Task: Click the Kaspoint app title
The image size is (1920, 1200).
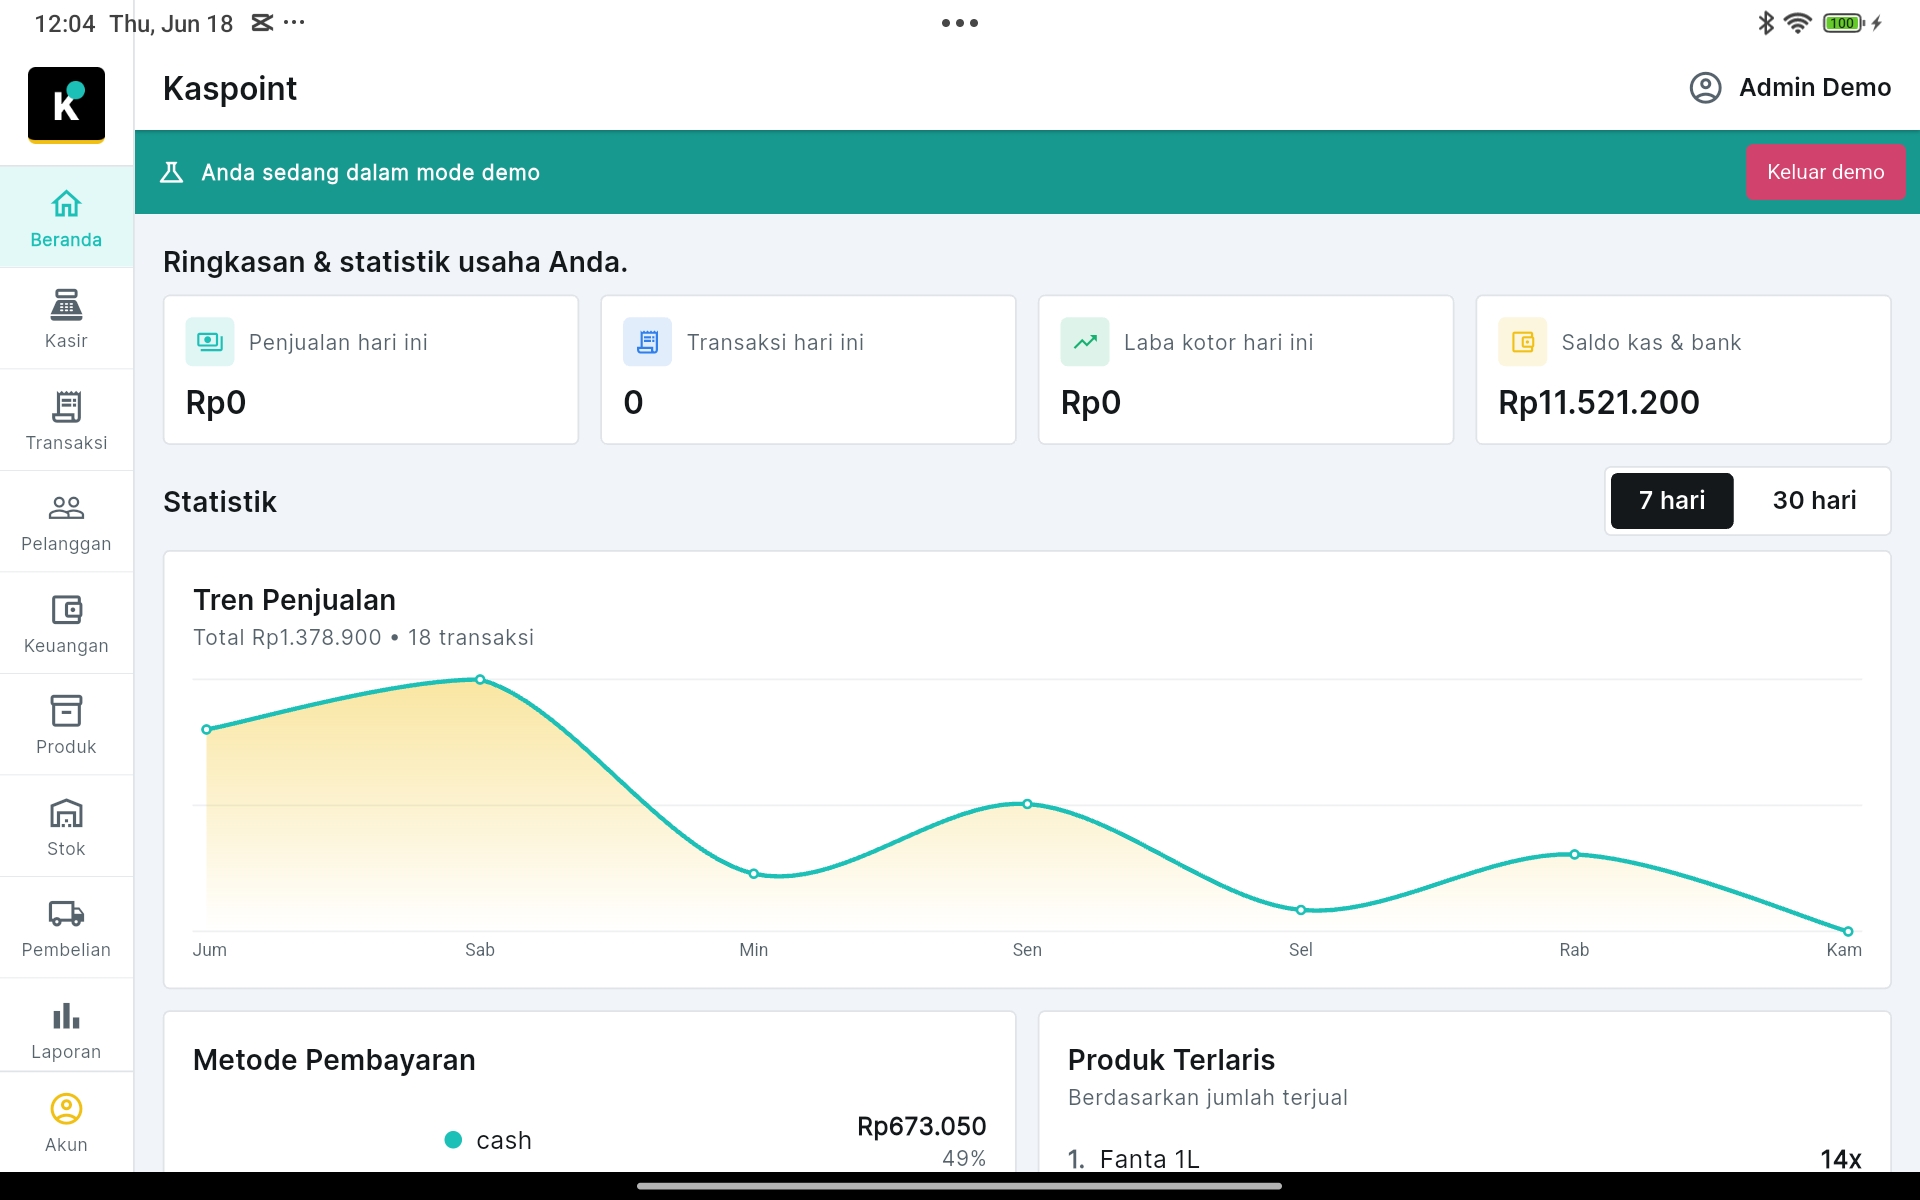Action: 230,88
